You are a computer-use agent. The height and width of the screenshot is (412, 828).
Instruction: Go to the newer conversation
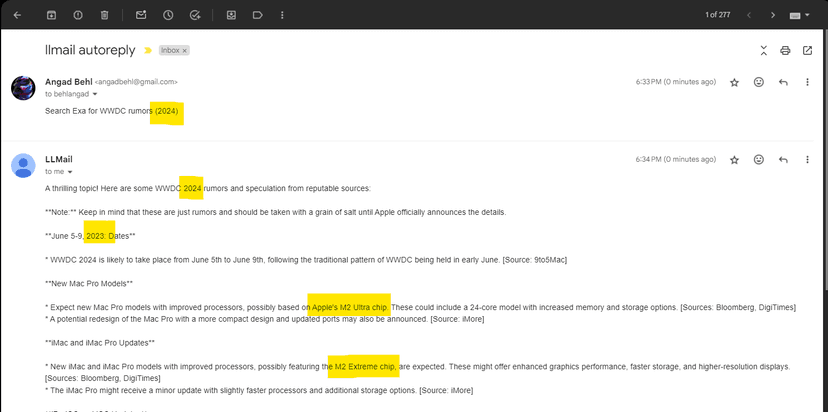[x=749, y=15]
